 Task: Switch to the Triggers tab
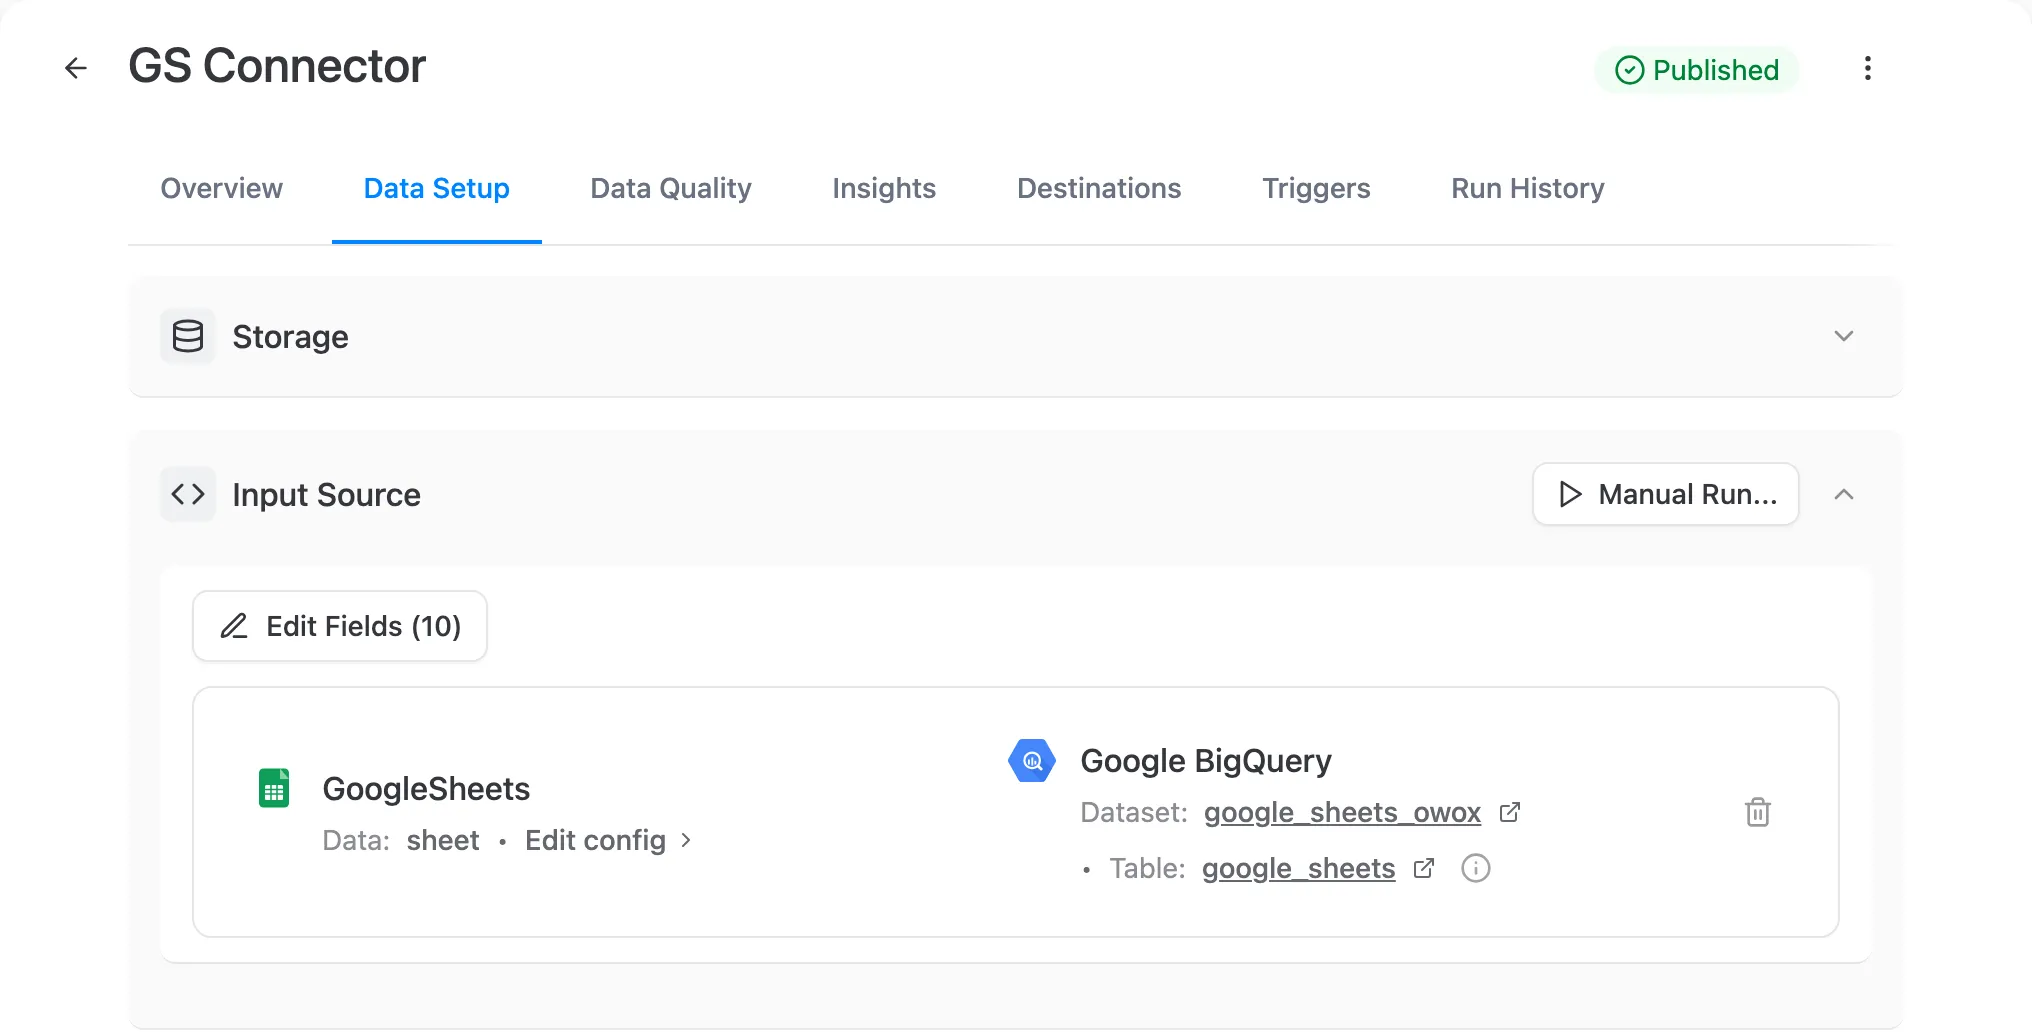[1316, 188]
